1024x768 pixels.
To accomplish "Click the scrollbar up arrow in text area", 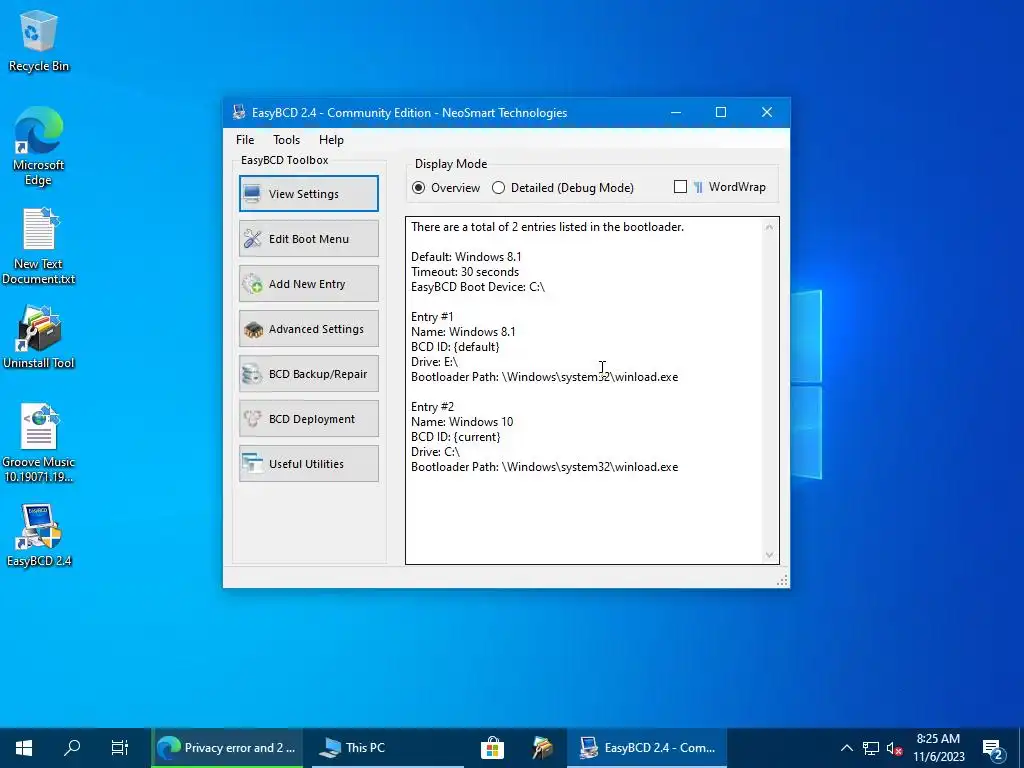I will (769, 227).
